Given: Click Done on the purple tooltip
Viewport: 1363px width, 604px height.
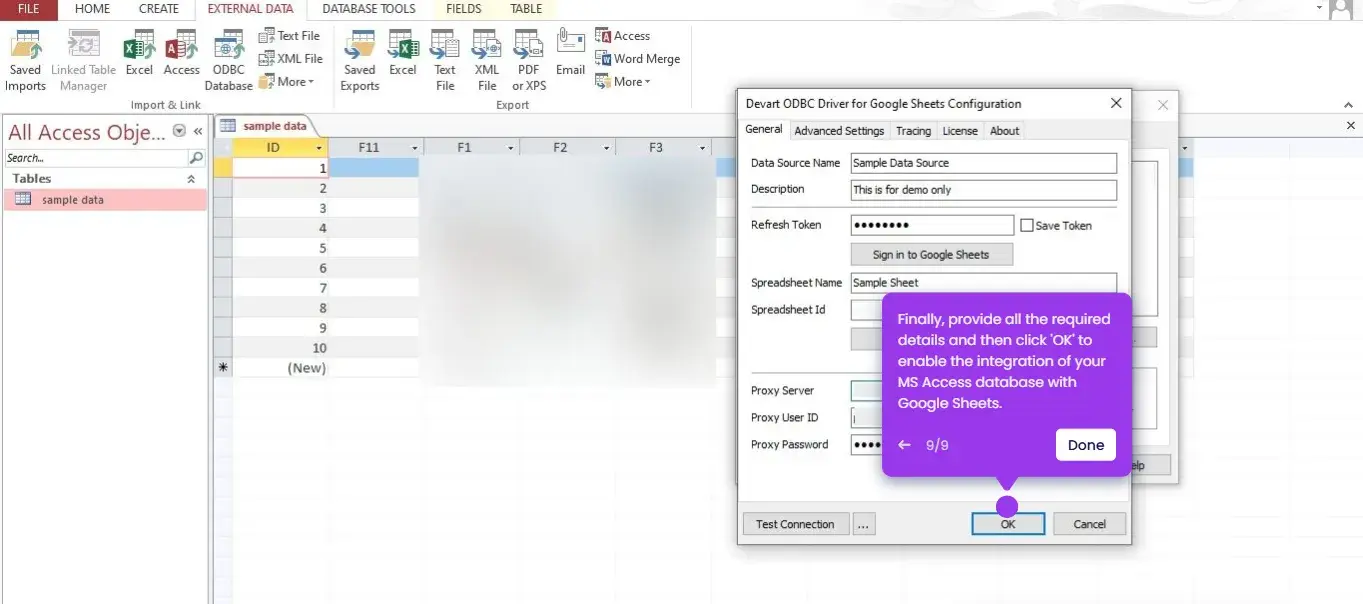Looking at the screenshot, I should [1085, 445].
